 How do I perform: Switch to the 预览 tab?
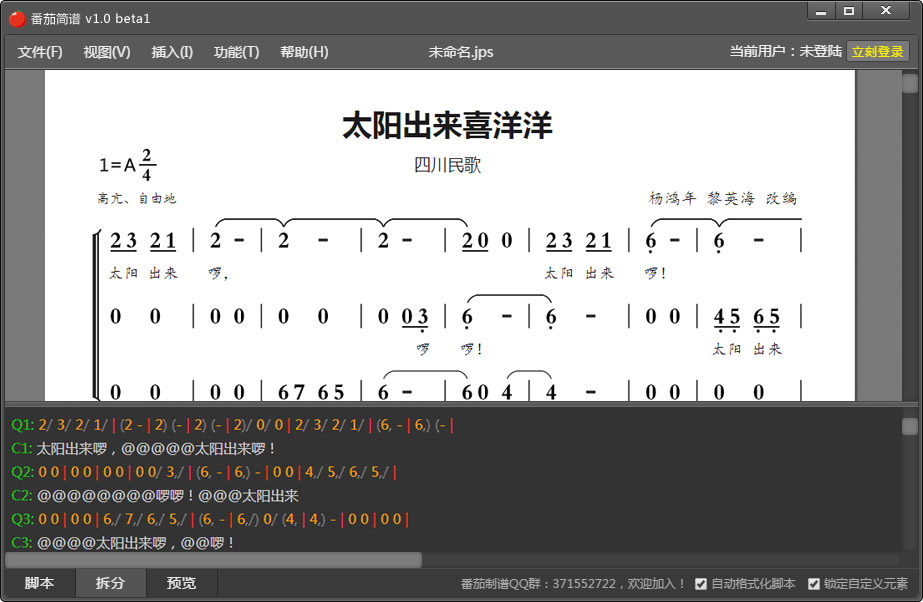click(181, 584)
